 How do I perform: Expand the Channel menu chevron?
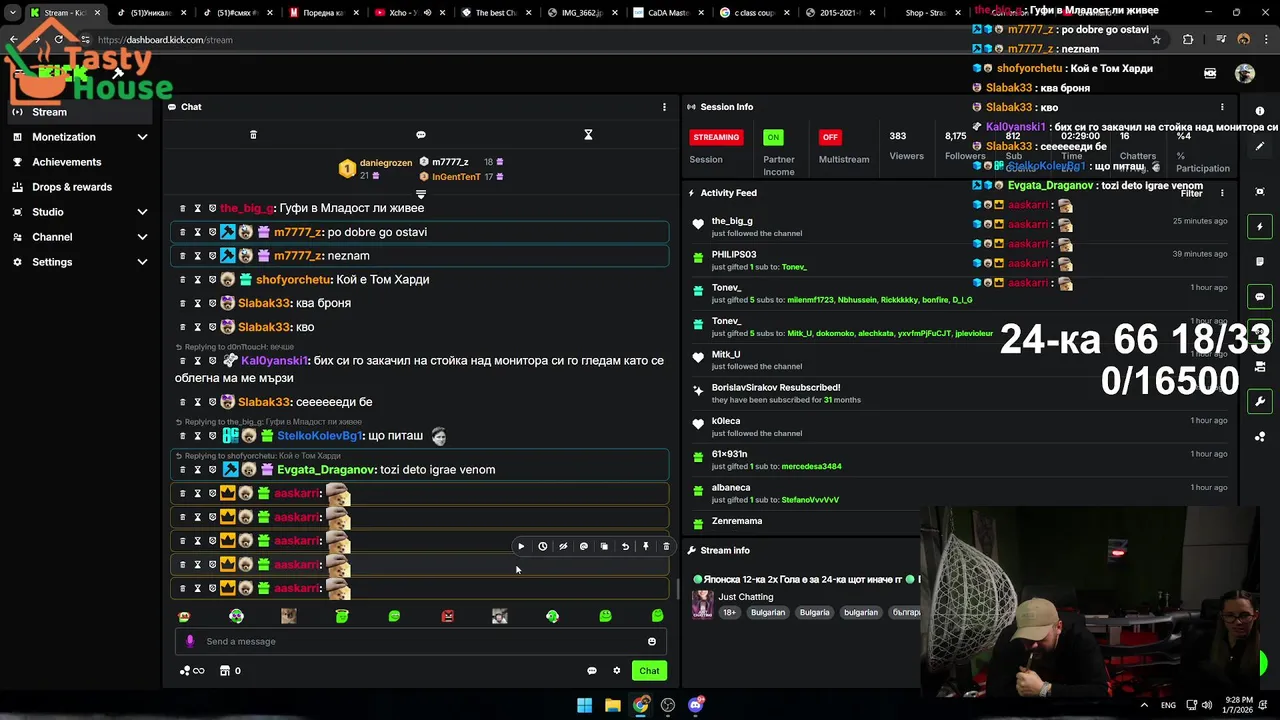(142, 237)
